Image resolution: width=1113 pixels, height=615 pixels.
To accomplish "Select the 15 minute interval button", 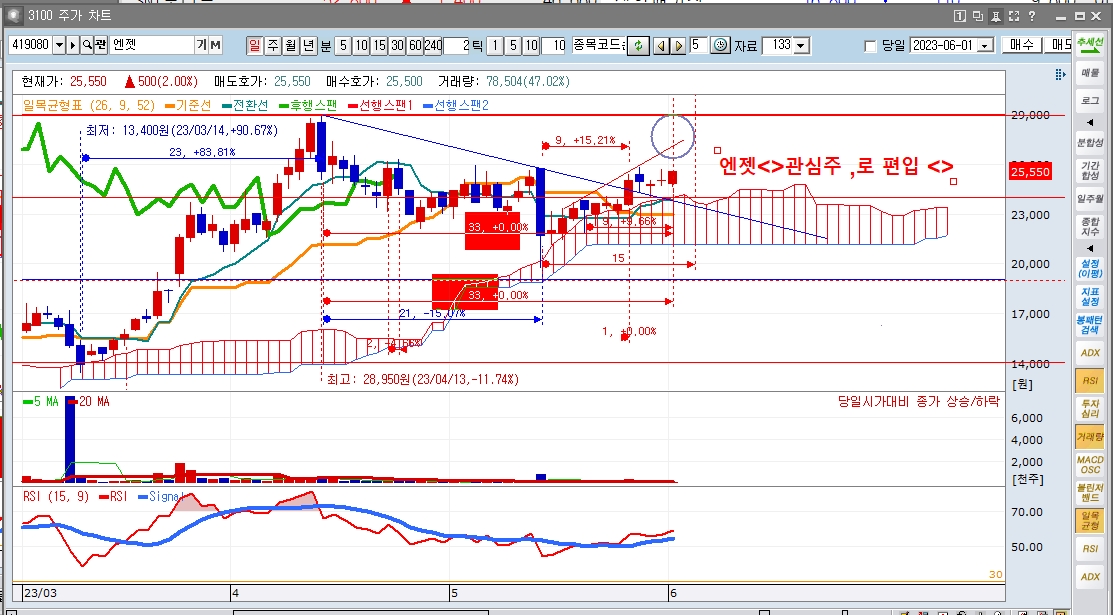I will click(379, 45).
